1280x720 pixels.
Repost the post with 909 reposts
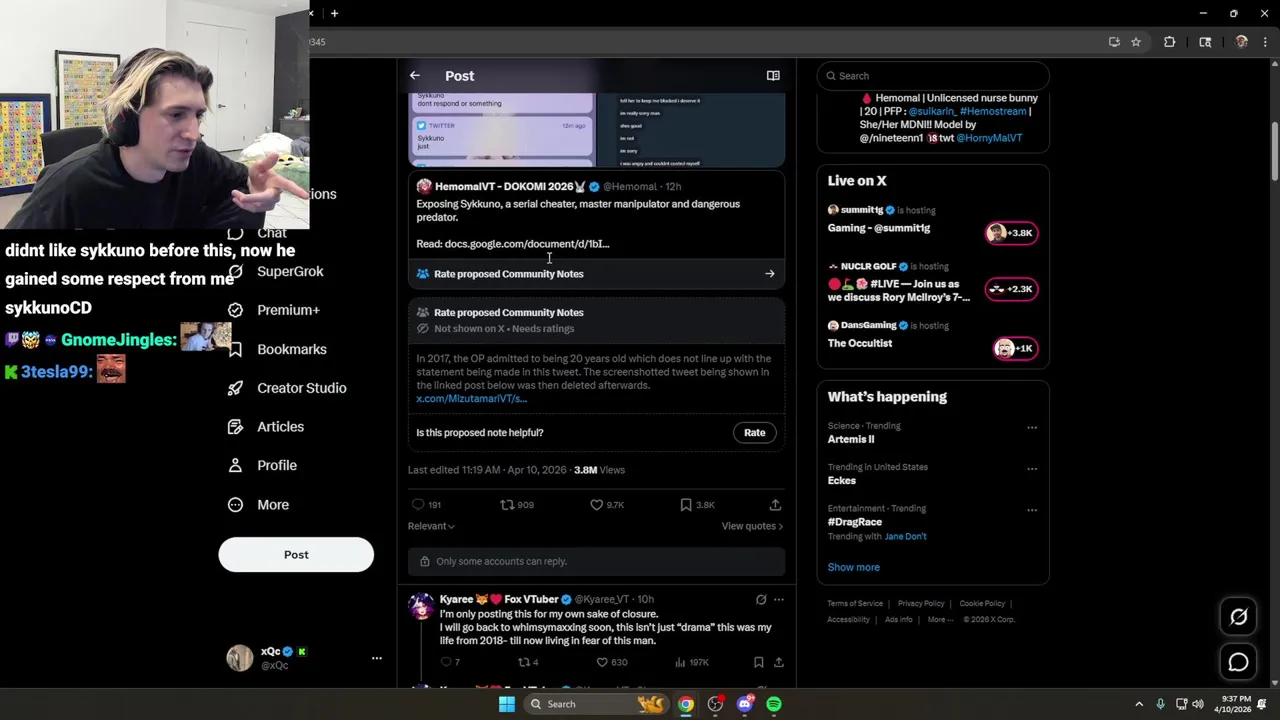517,505
